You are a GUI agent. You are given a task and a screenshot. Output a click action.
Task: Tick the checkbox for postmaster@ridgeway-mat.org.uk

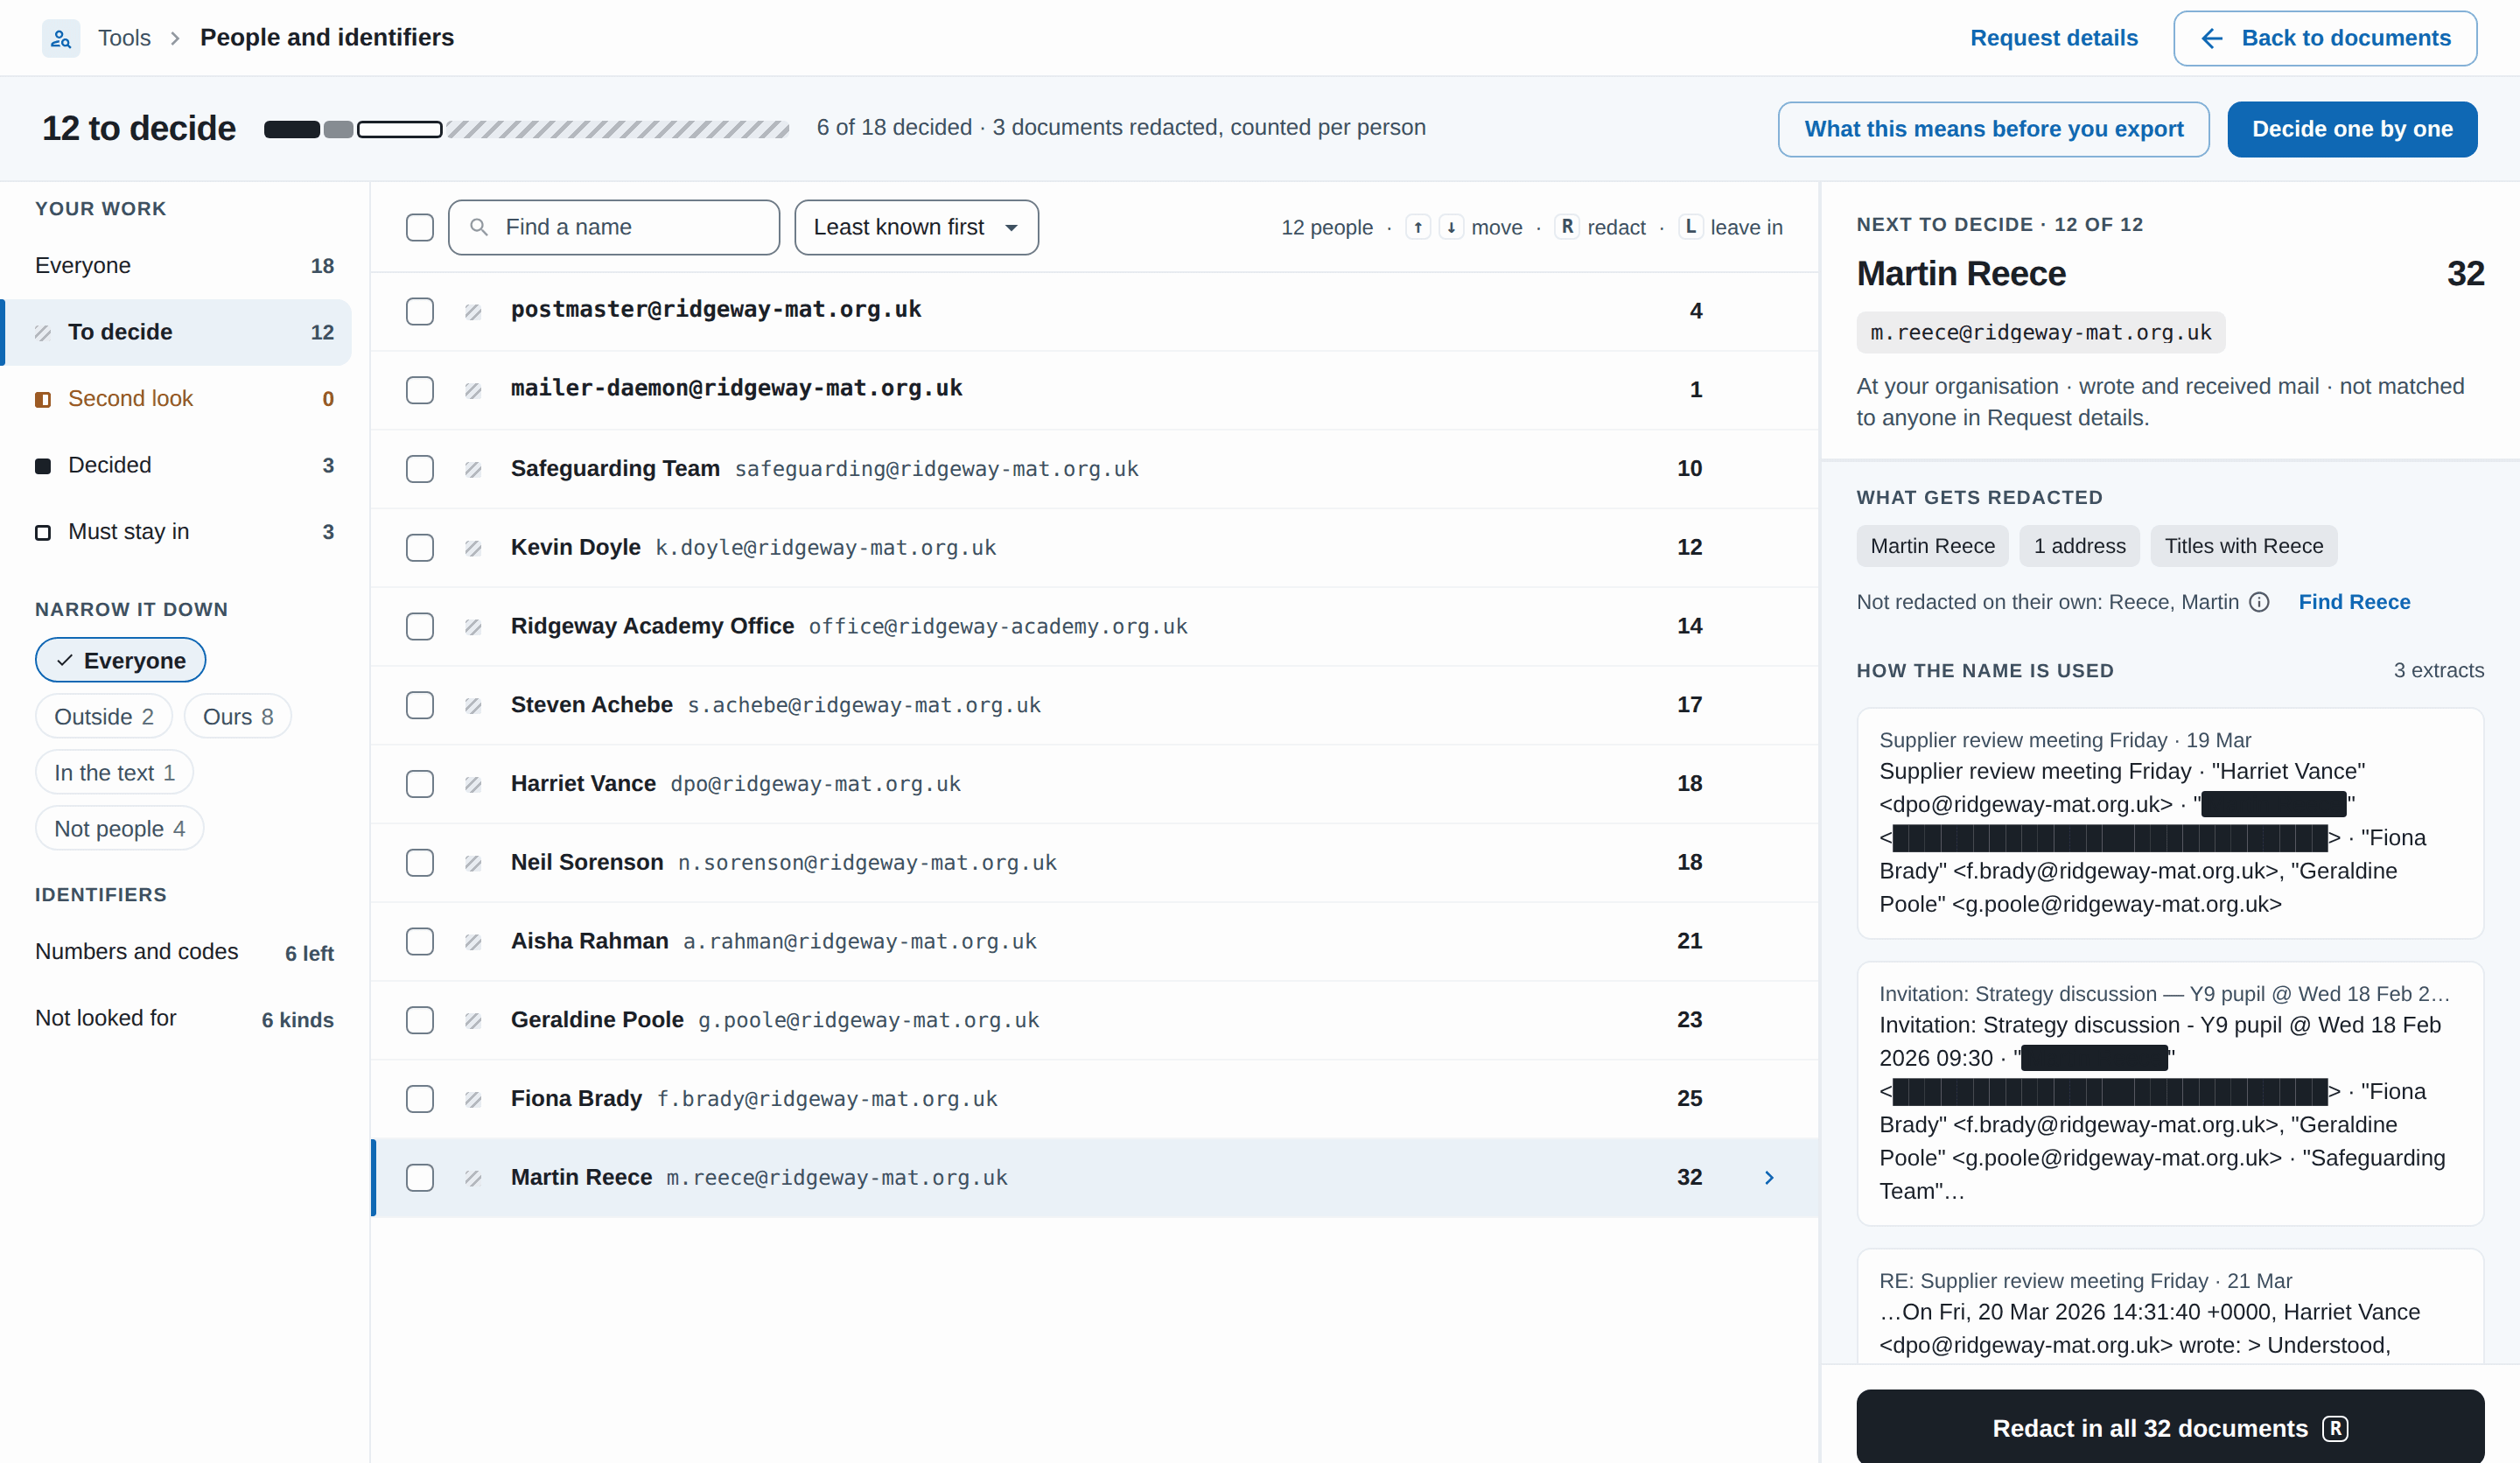coord(420,311)
